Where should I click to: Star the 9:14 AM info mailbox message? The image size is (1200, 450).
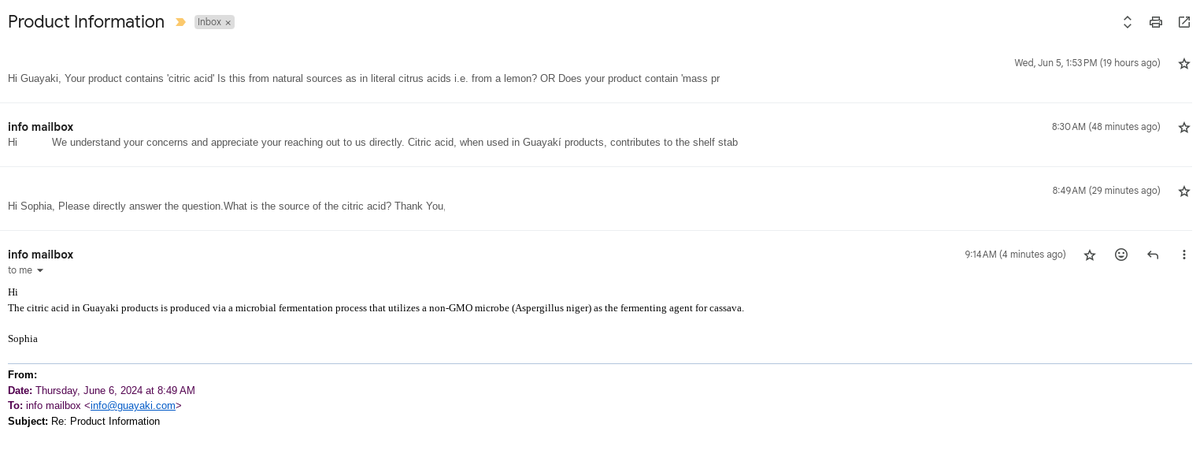tap(1090, 255)
